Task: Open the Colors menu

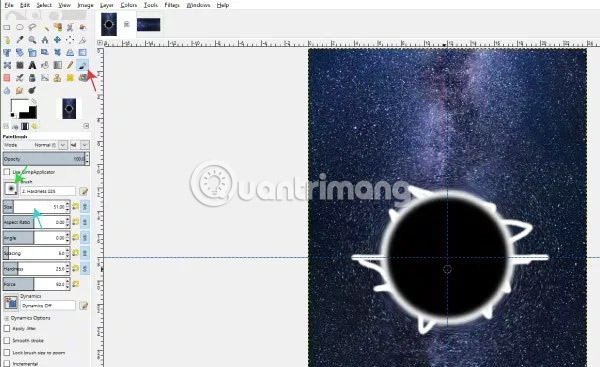Action: click(129, 5)
